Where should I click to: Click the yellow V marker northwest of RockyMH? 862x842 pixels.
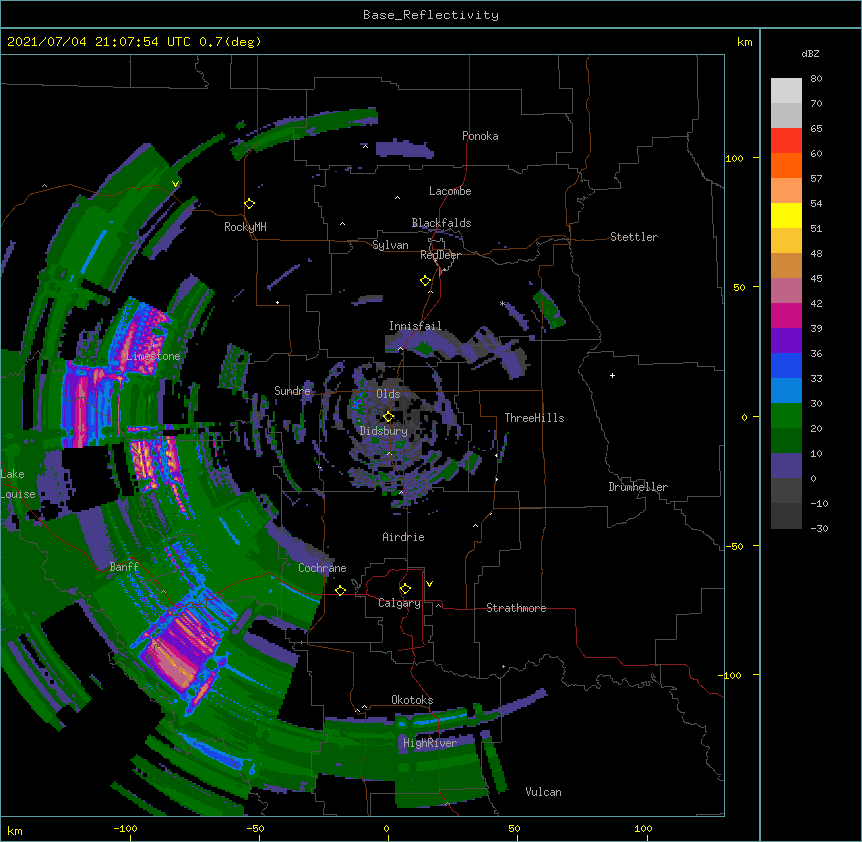tap(175, 184)
